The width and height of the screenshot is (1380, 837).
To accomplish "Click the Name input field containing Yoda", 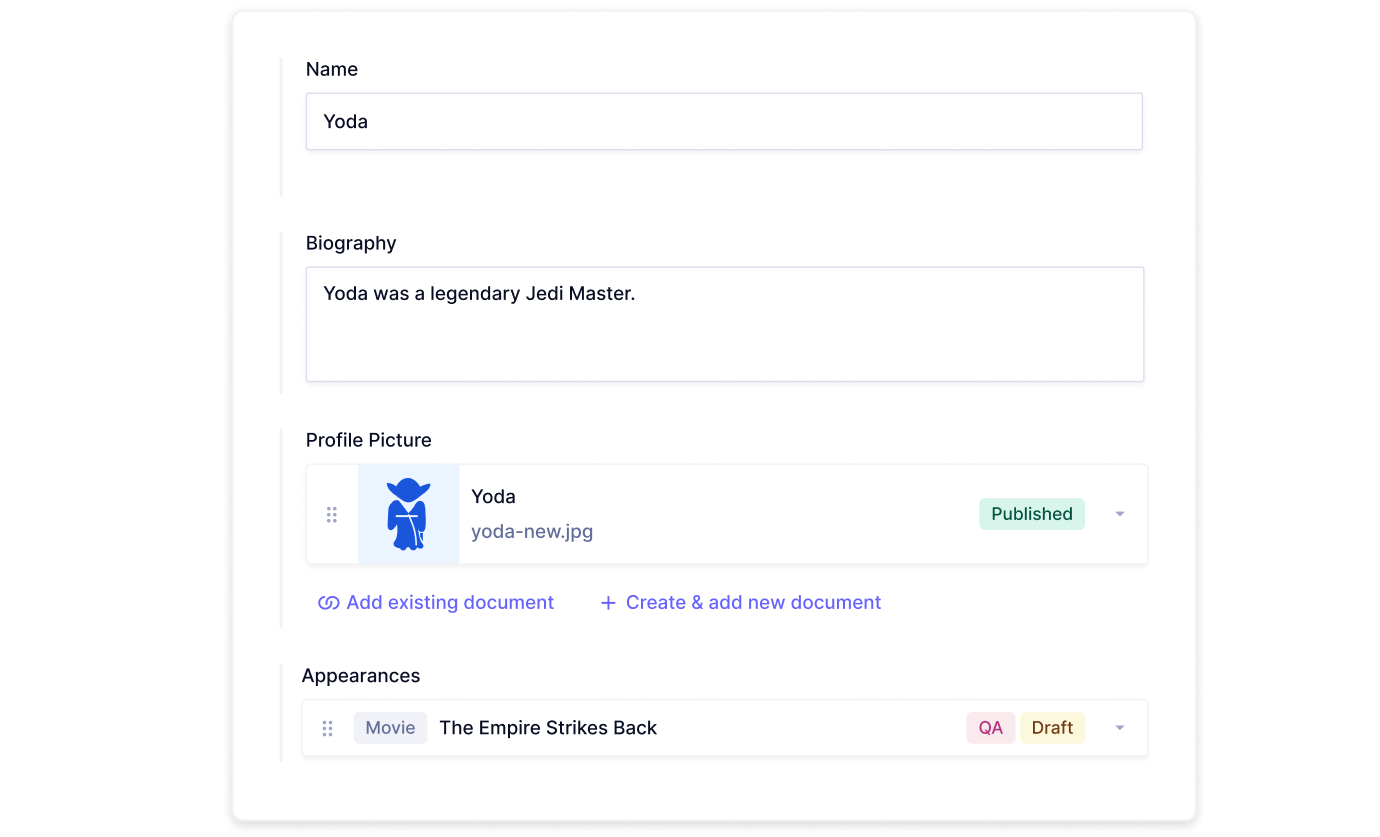I will [x=723, y=122].
